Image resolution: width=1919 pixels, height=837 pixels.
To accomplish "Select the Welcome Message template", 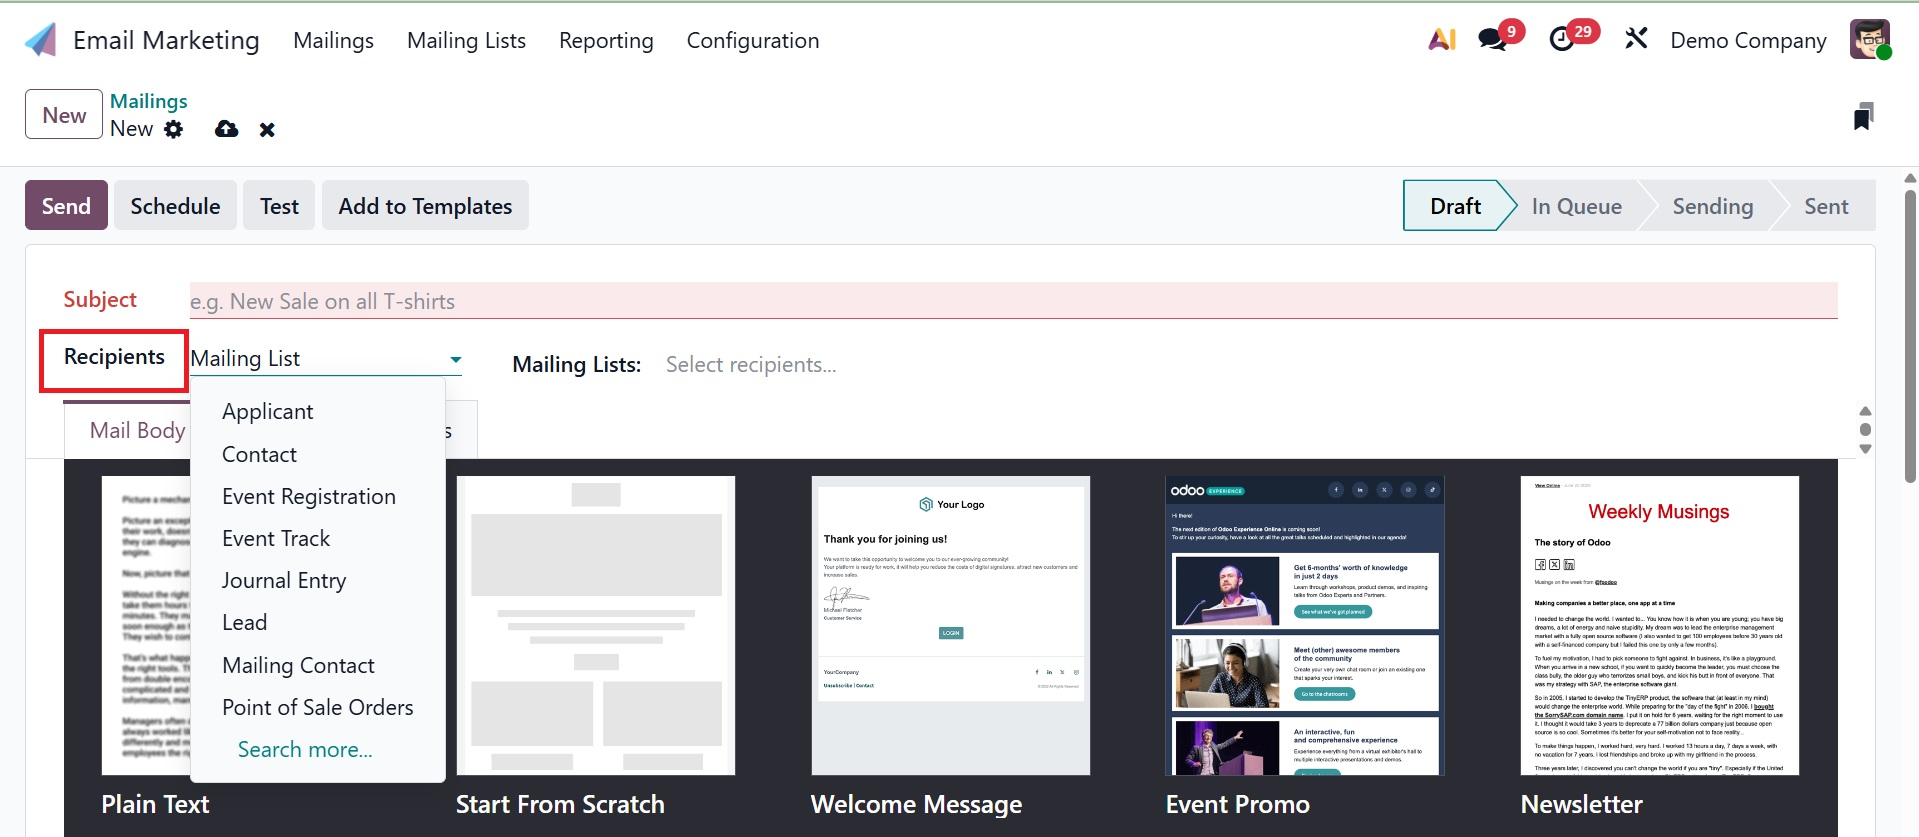I will tap(951, 626).
